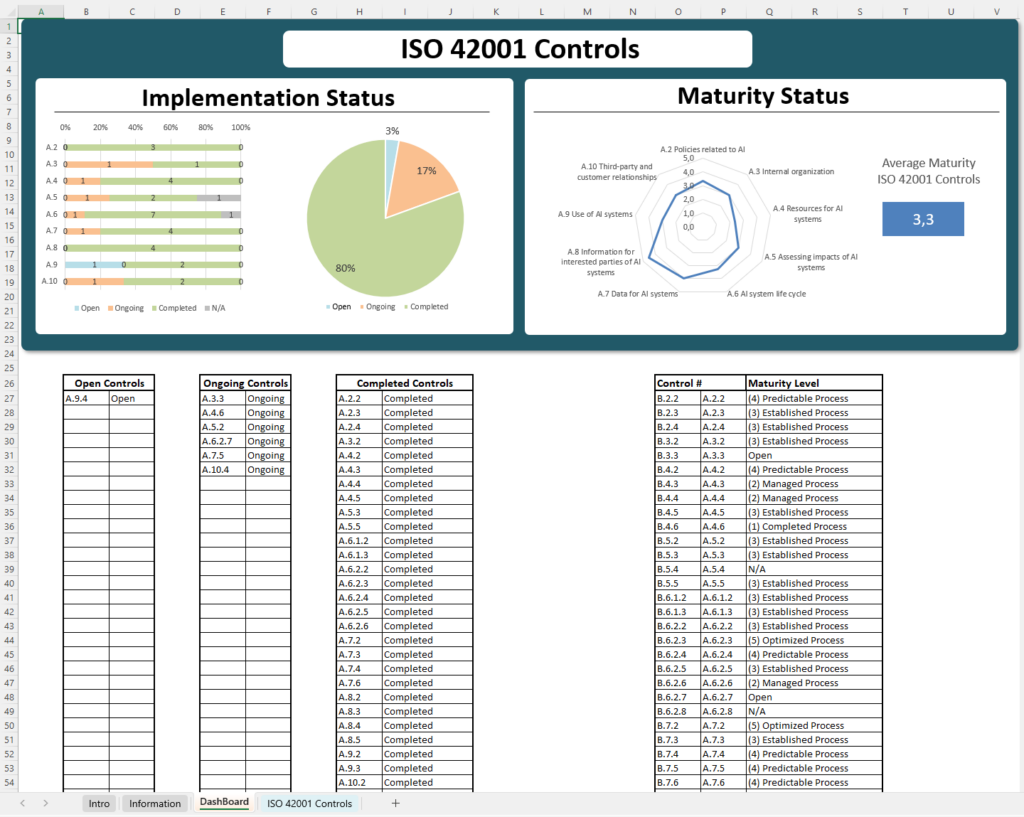The image size is (1024, 817).
Task: Select the cell listing control A.9.4
Action: 85,397
